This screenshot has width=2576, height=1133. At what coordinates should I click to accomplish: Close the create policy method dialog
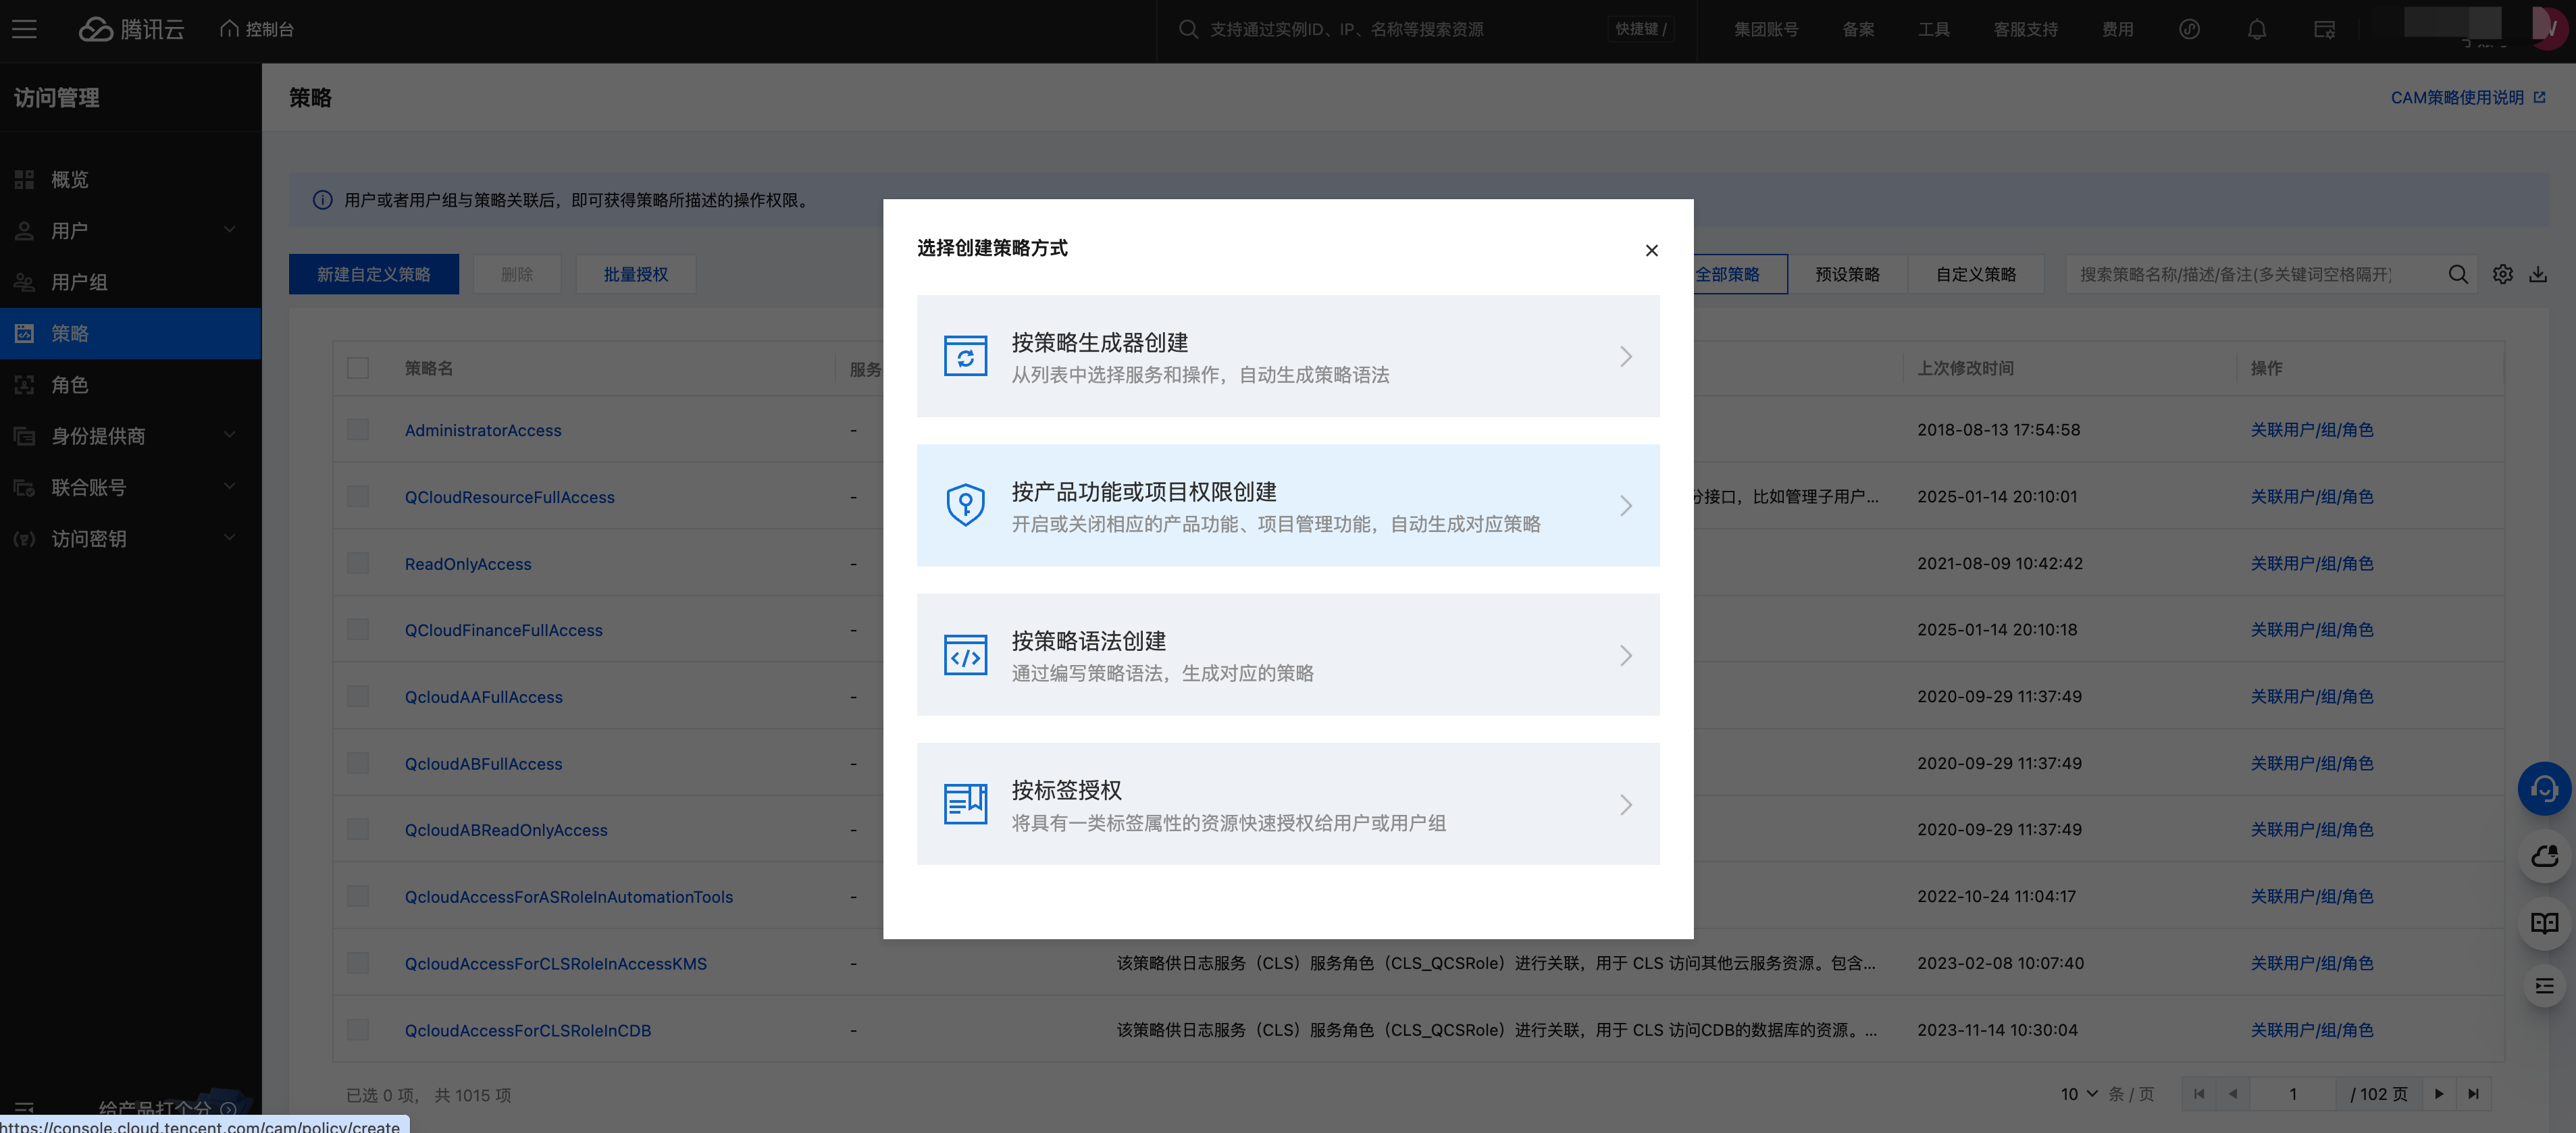1652,250
